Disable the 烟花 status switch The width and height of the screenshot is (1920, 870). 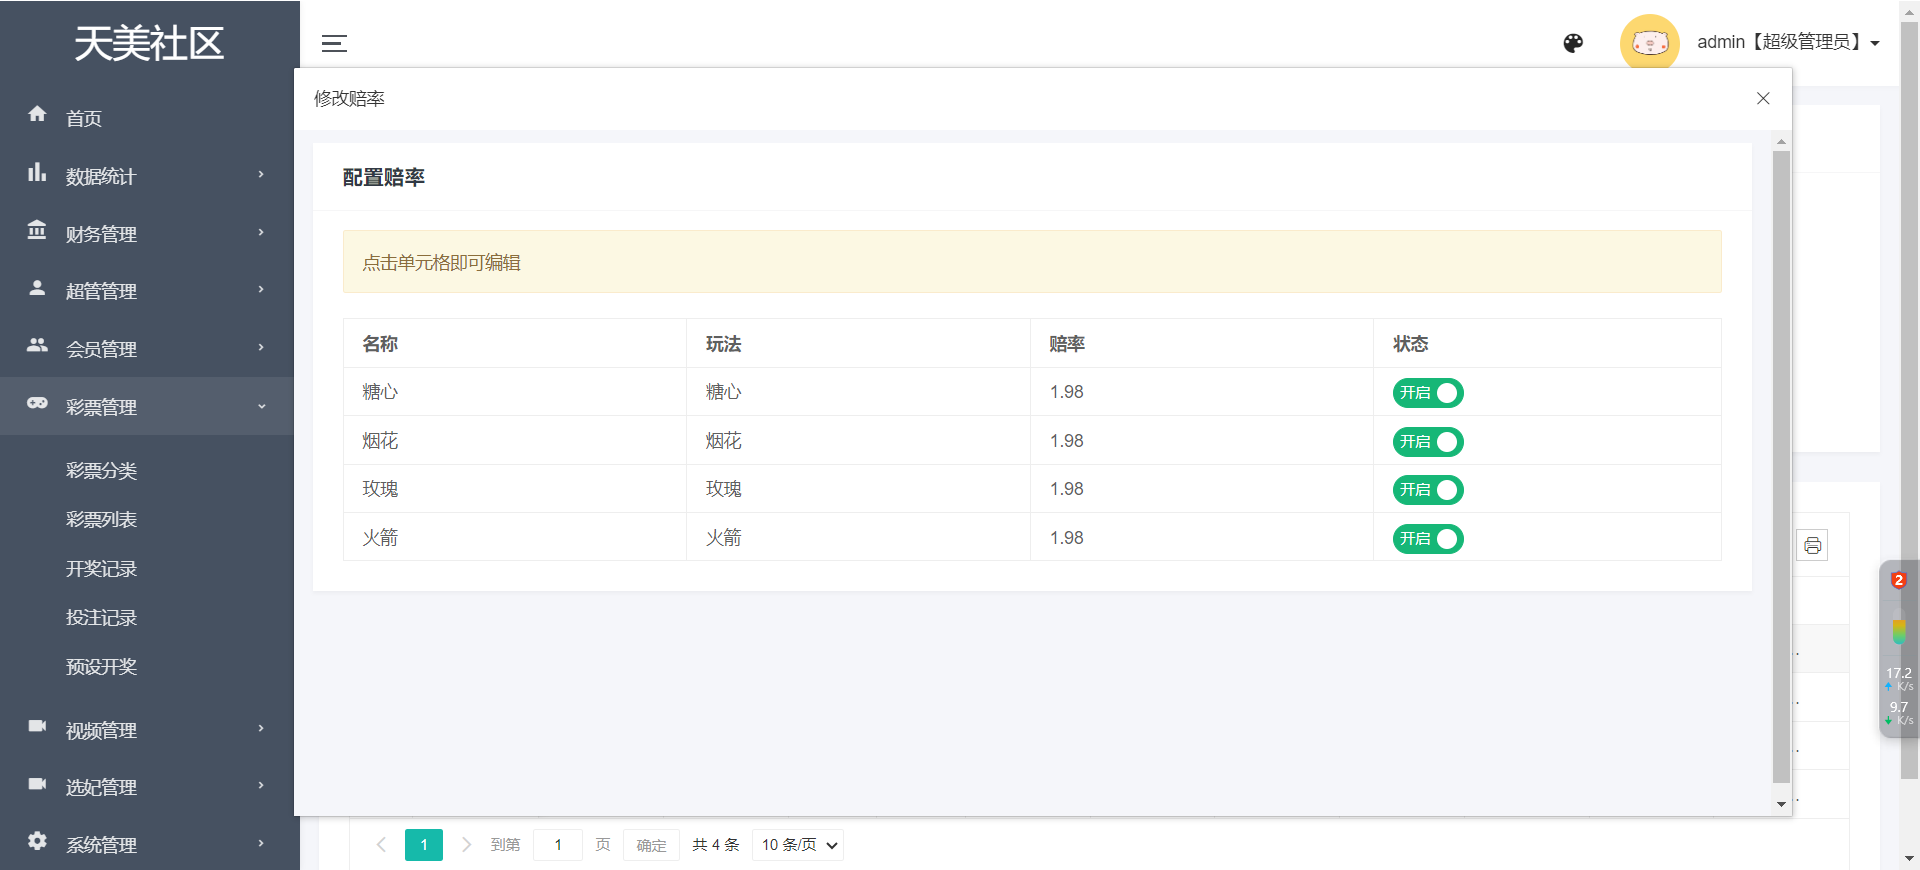click(x=1428, y=442)
